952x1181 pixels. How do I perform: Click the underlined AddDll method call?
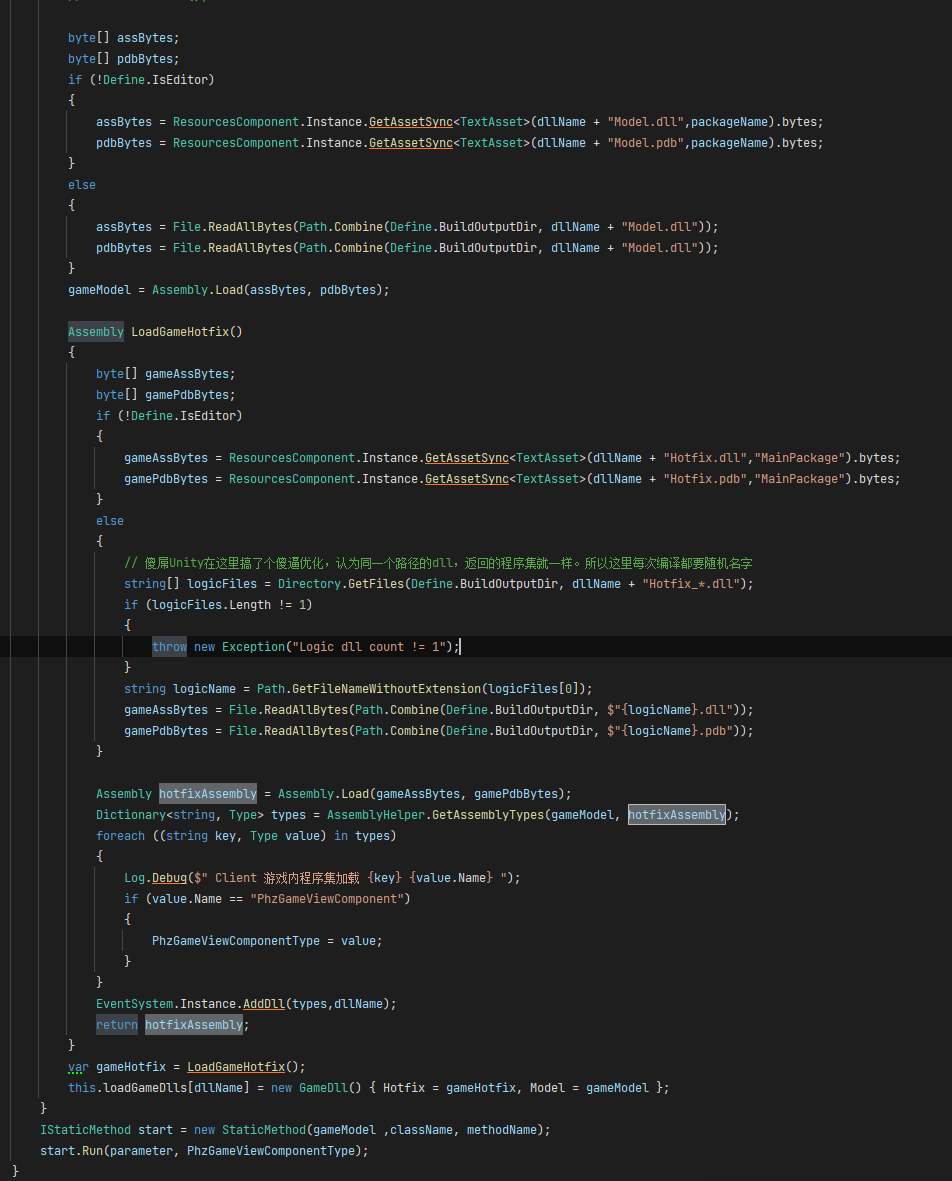pos(264,1004)
